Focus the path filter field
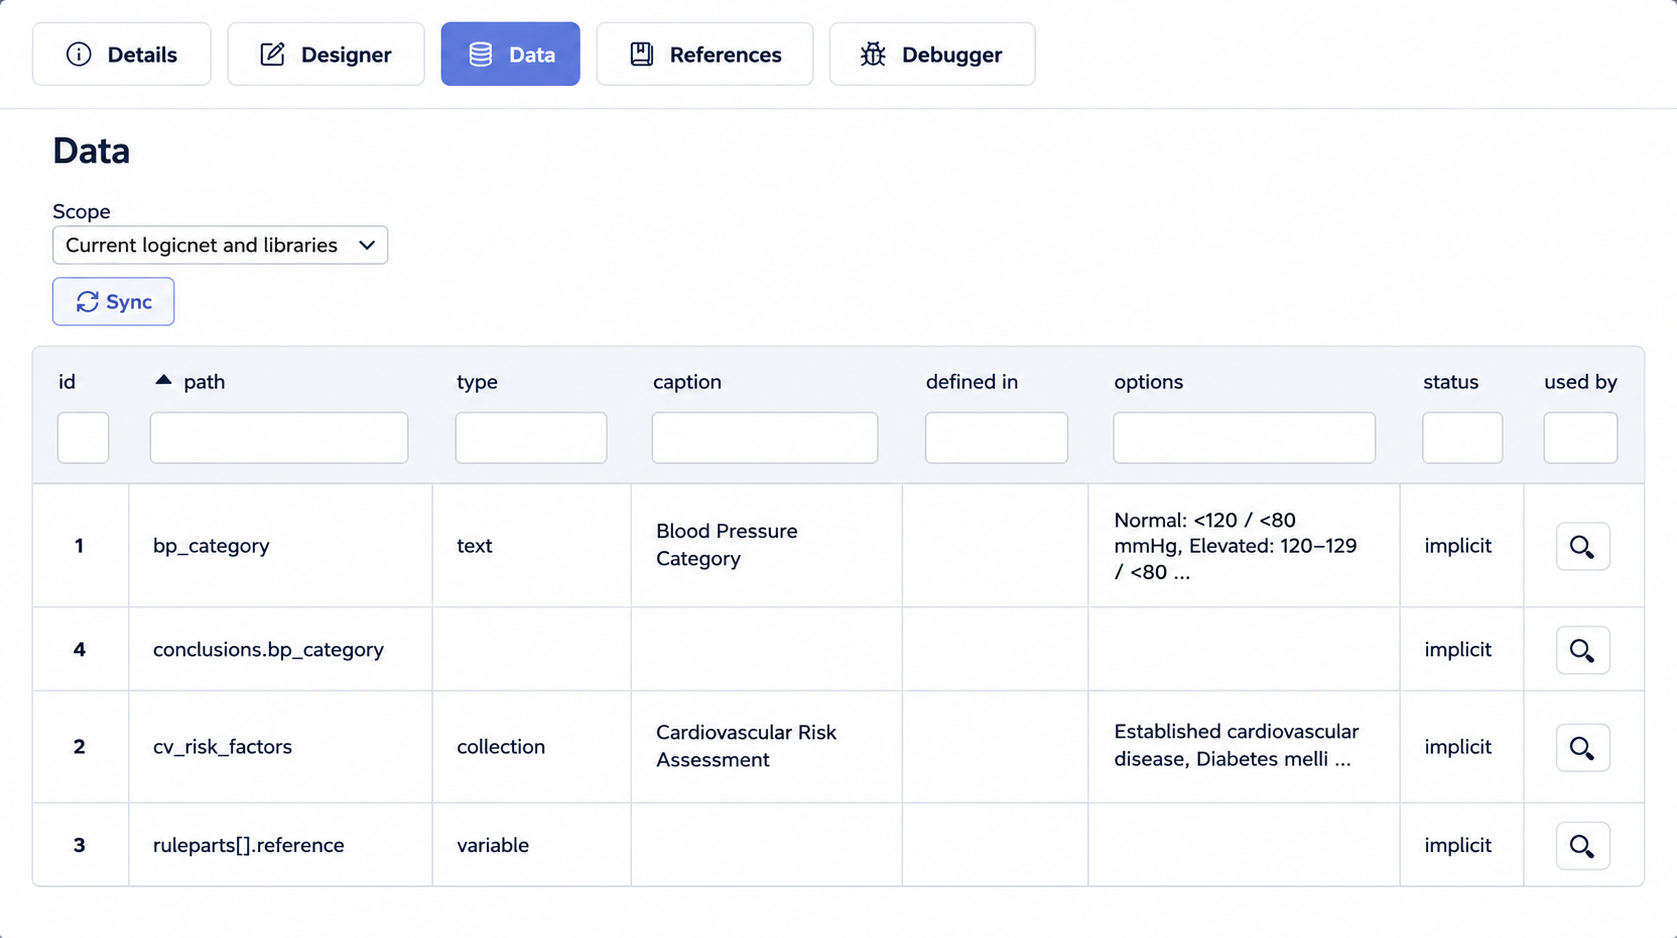Viewport: 1677px width, 938px height. pos(279,437)
